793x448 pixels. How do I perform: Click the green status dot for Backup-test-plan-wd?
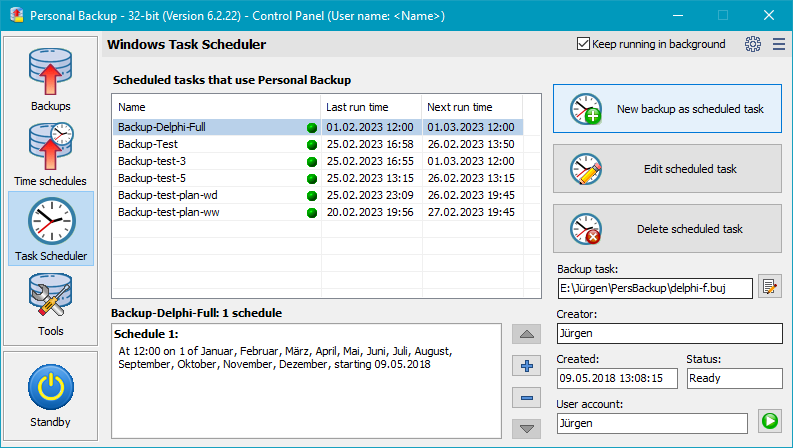click(x=312, y=196)
